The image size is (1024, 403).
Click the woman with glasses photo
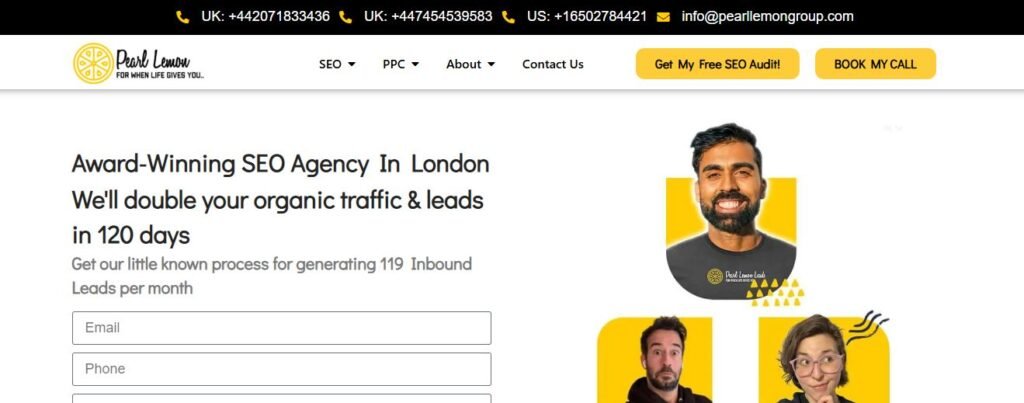(824, 359)
